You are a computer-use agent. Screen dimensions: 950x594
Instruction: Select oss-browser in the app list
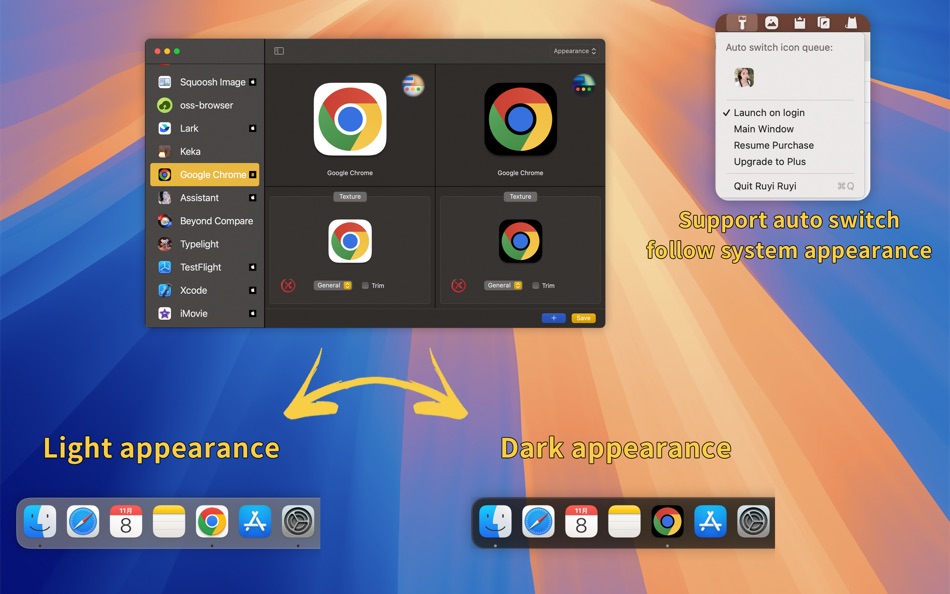coord(204,105)
